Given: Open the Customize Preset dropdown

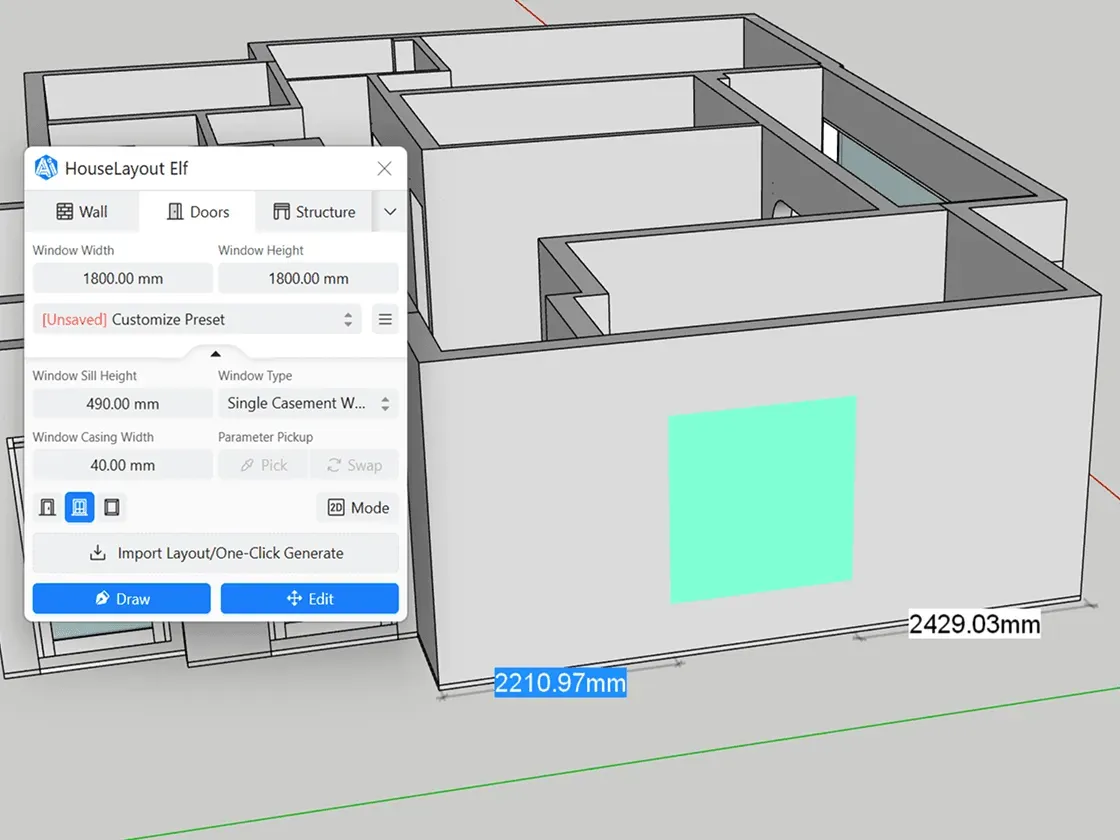Looking at the screenshot, I should (x=197, y=320).
